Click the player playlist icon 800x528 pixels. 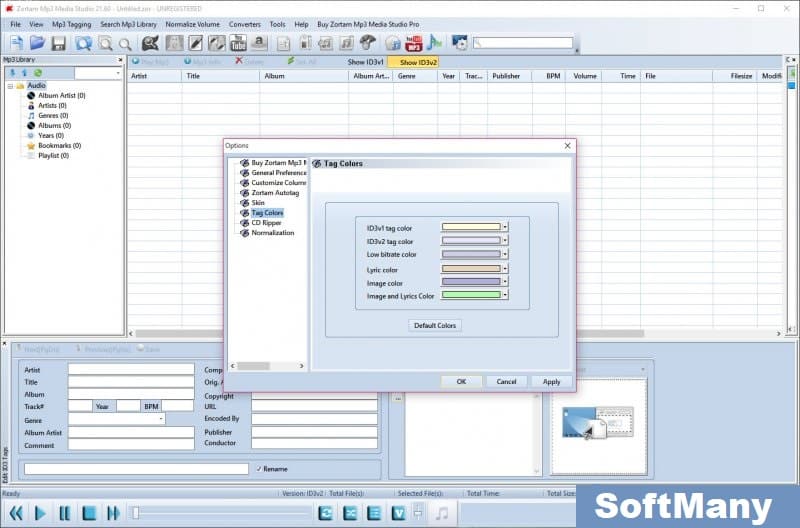pos(374,513)
